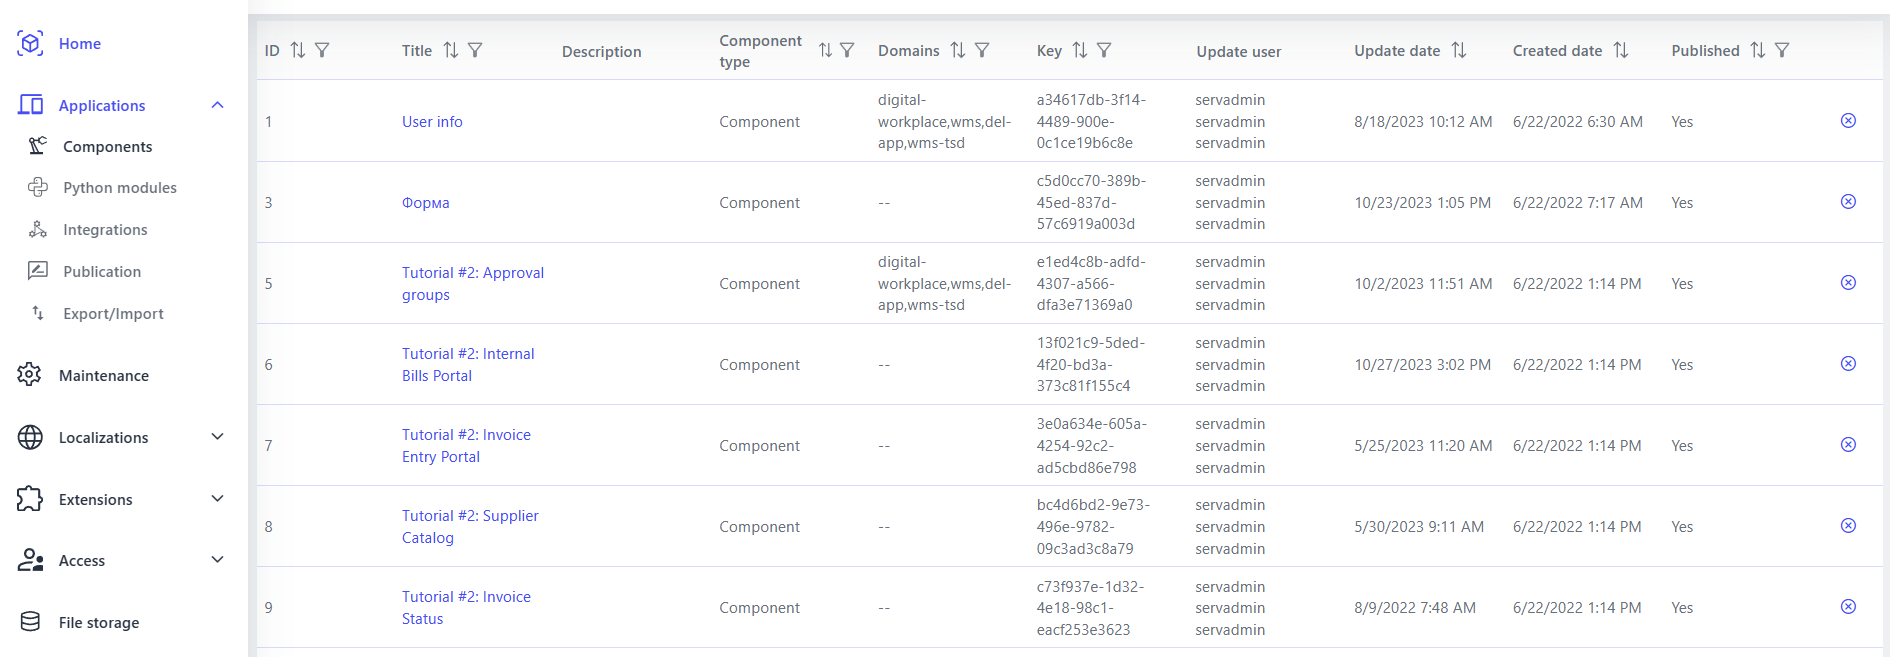1890x657 pixels.
Task: Click the delete icon for User info row
Action: point(1848,121)
